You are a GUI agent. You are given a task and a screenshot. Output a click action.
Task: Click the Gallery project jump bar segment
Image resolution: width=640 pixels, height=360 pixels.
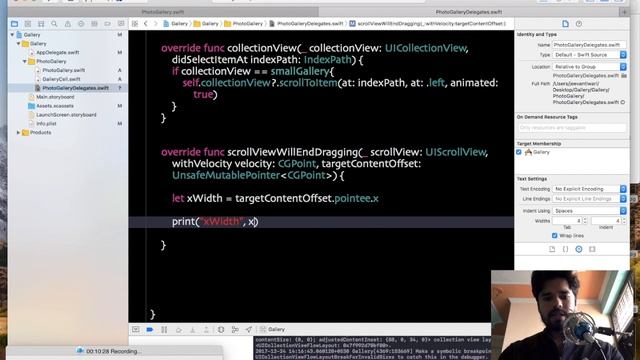(x=176, y=24)
